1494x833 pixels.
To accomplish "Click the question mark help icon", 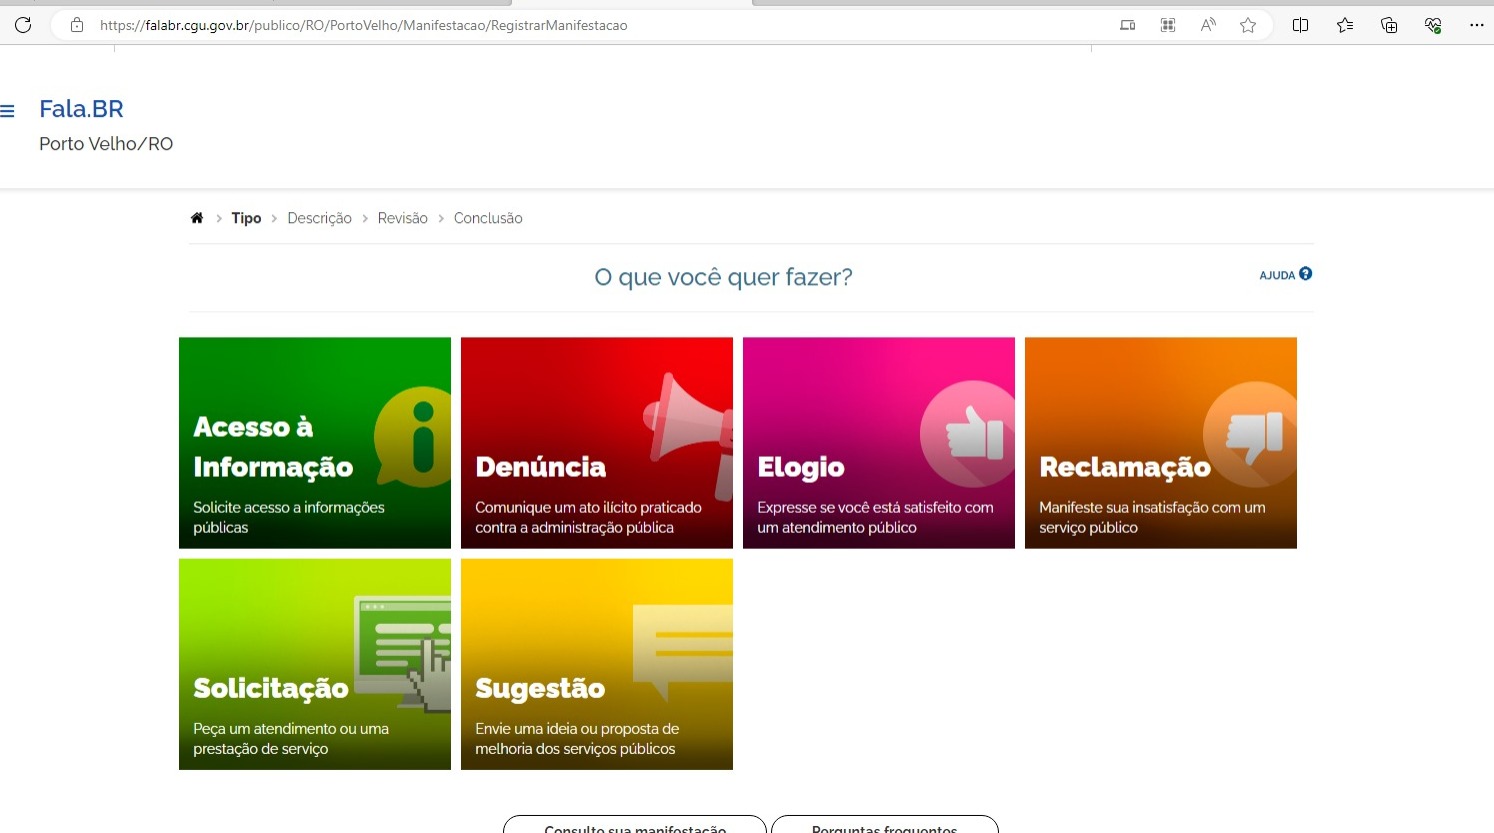I will (x=1305, y=274).
